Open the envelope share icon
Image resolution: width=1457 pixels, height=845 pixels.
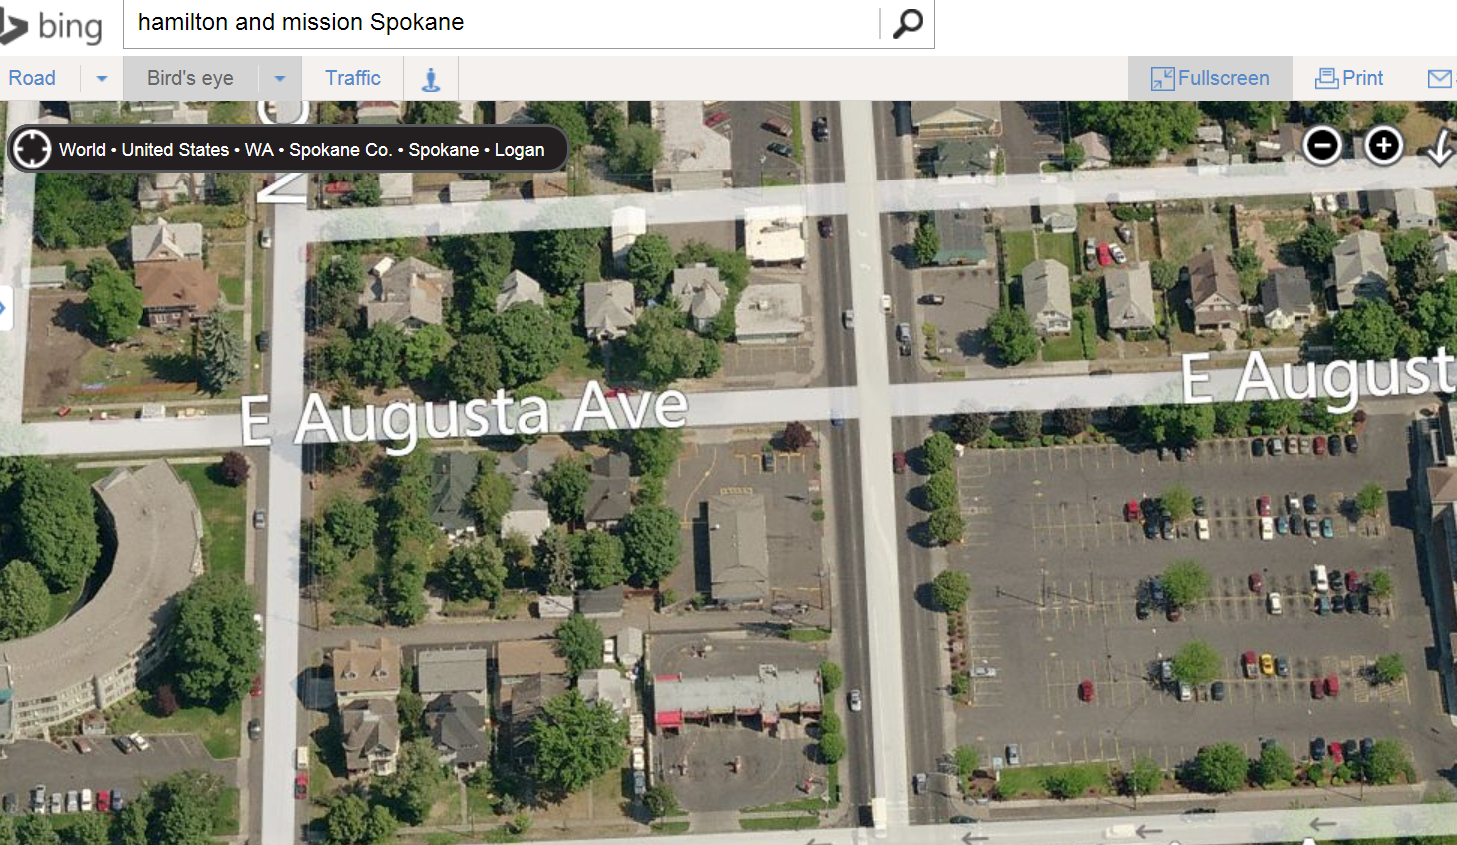click(x=1440, y=79)
